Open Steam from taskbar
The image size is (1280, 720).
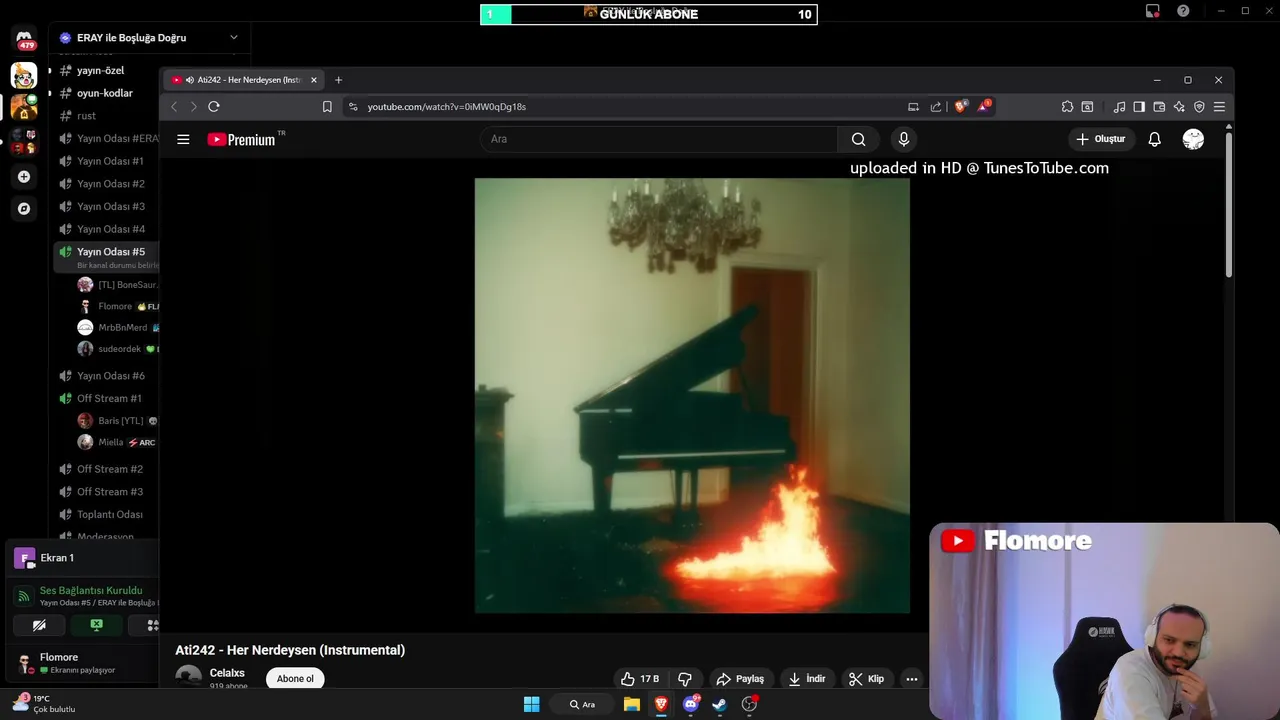(x=719, y=704)
